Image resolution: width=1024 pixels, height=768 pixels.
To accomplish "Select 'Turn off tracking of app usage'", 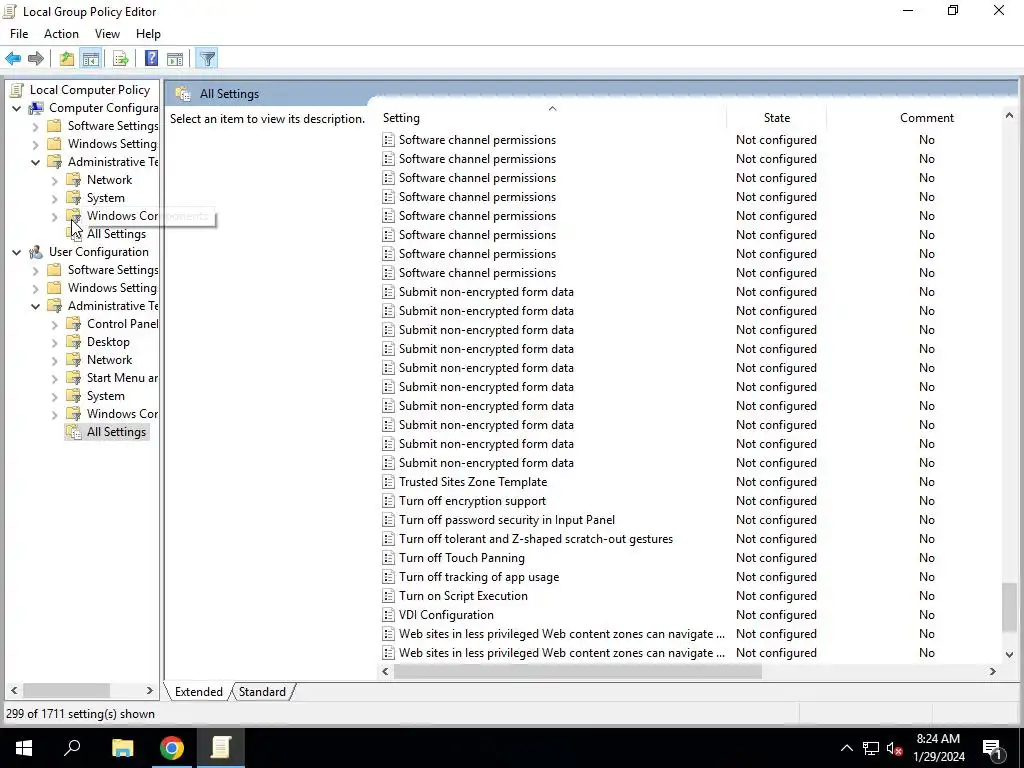I will coord(479,577).
